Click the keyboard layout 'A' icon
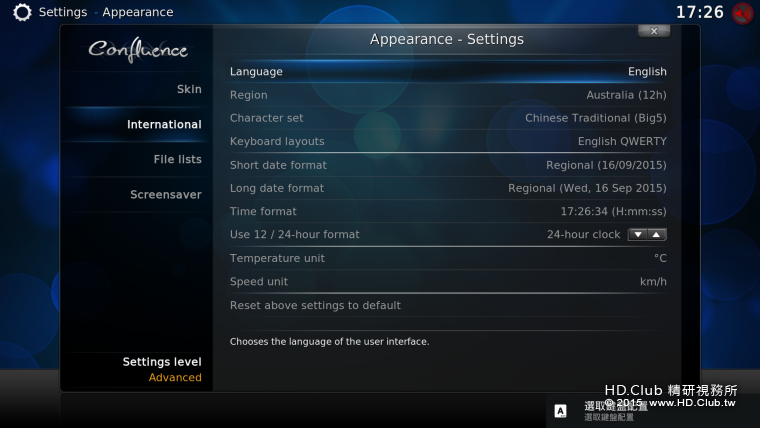760x428 pixels. [x=560, y=411]
